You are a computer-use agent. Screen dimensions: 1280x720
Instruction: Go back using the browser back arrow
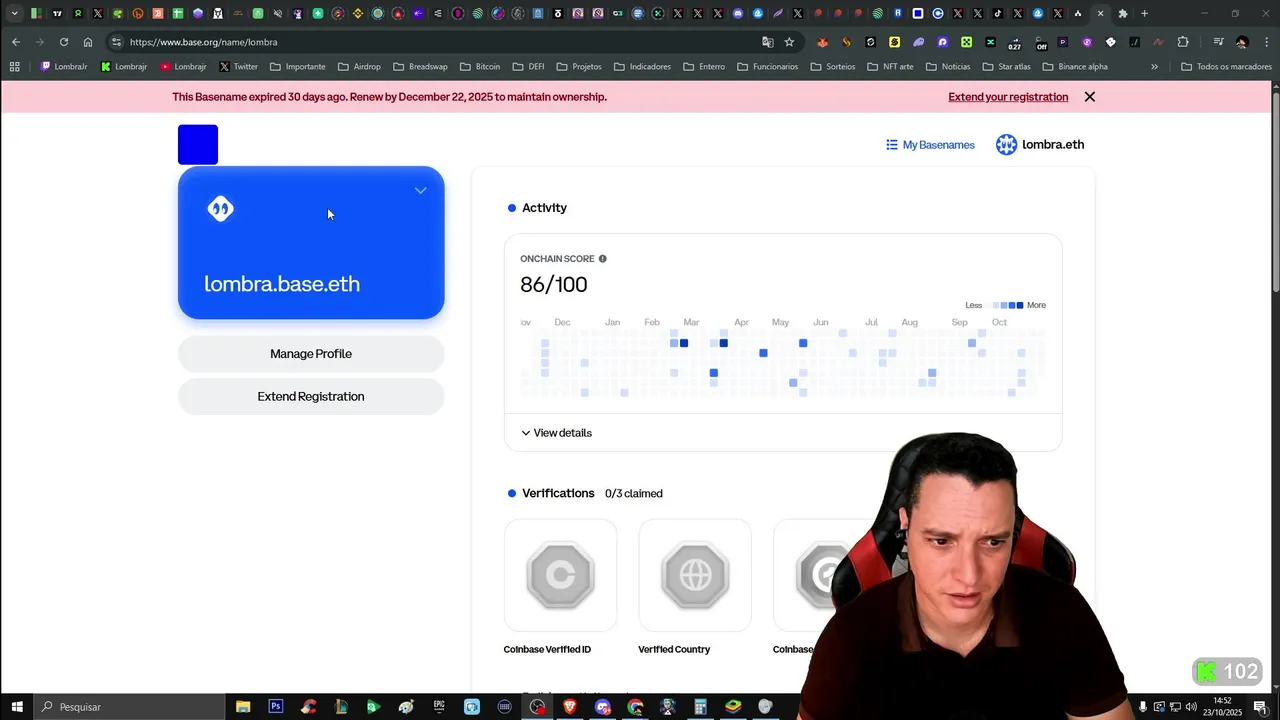(16, 42)
